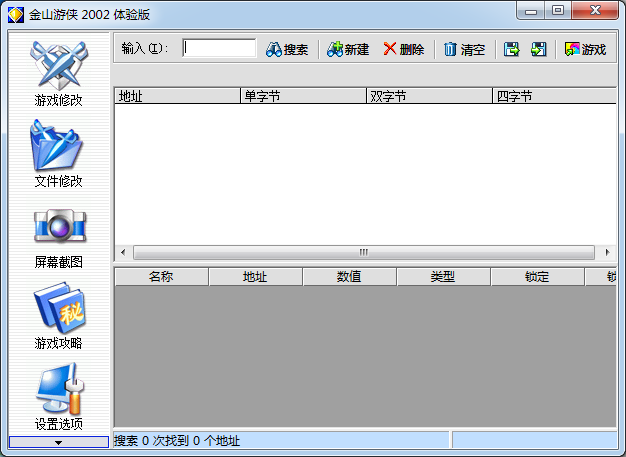This screenshot has height=457, width=626.
Task: Click the 类型 column header in lower table
Action: 443,277
